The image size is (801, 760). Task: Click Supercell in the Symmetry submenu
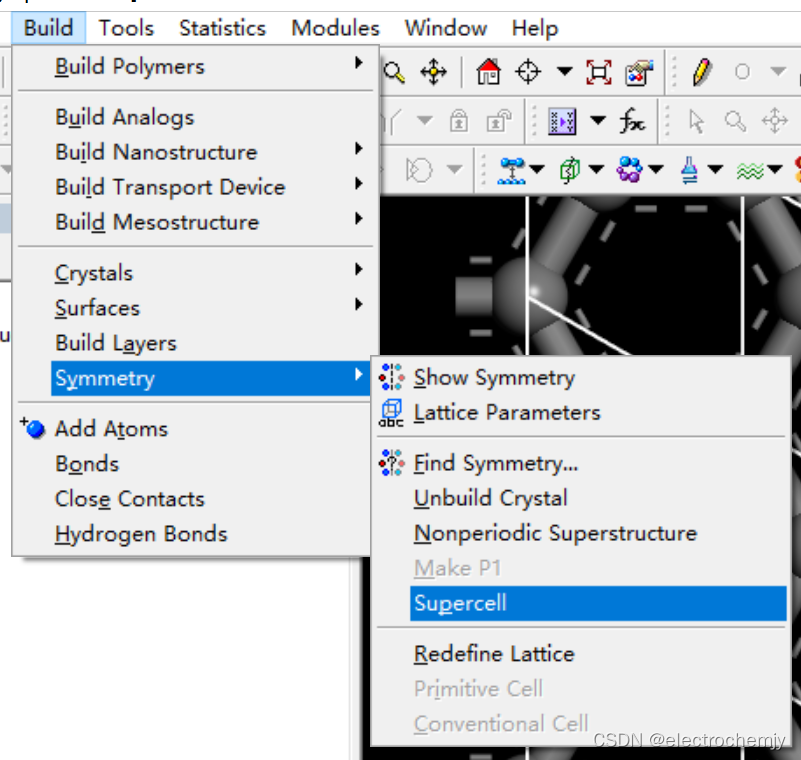click(x=598, y=604)
